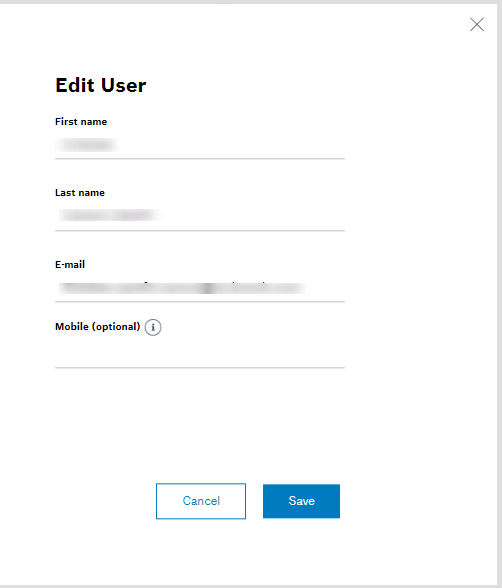Viewport: 502px width, 588px height.
Task: Click the E-mail label text
Action: pyautogui.click(x=70, y=264)
